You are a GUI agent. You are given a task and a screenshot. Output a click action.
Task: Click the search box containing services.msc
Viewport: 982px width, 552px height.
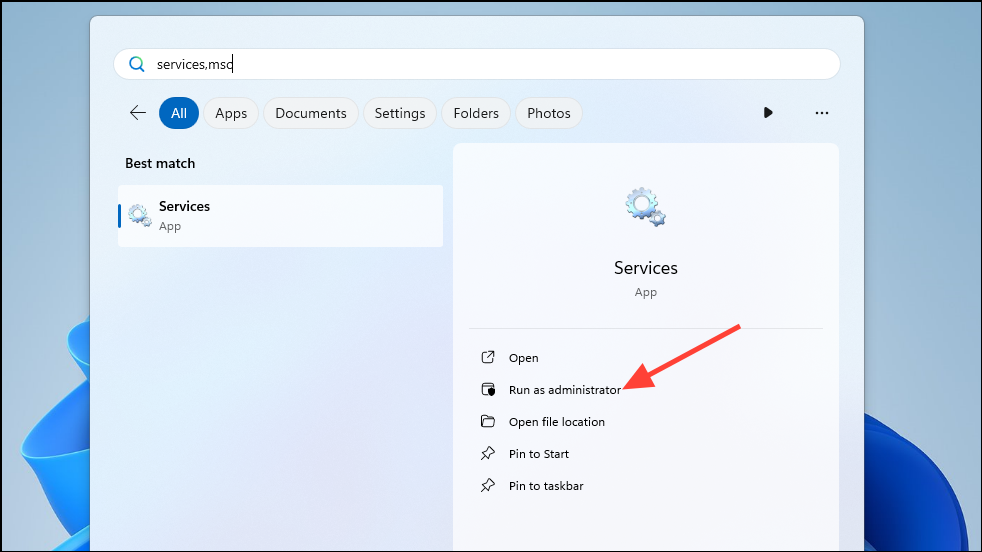(477, 64)
